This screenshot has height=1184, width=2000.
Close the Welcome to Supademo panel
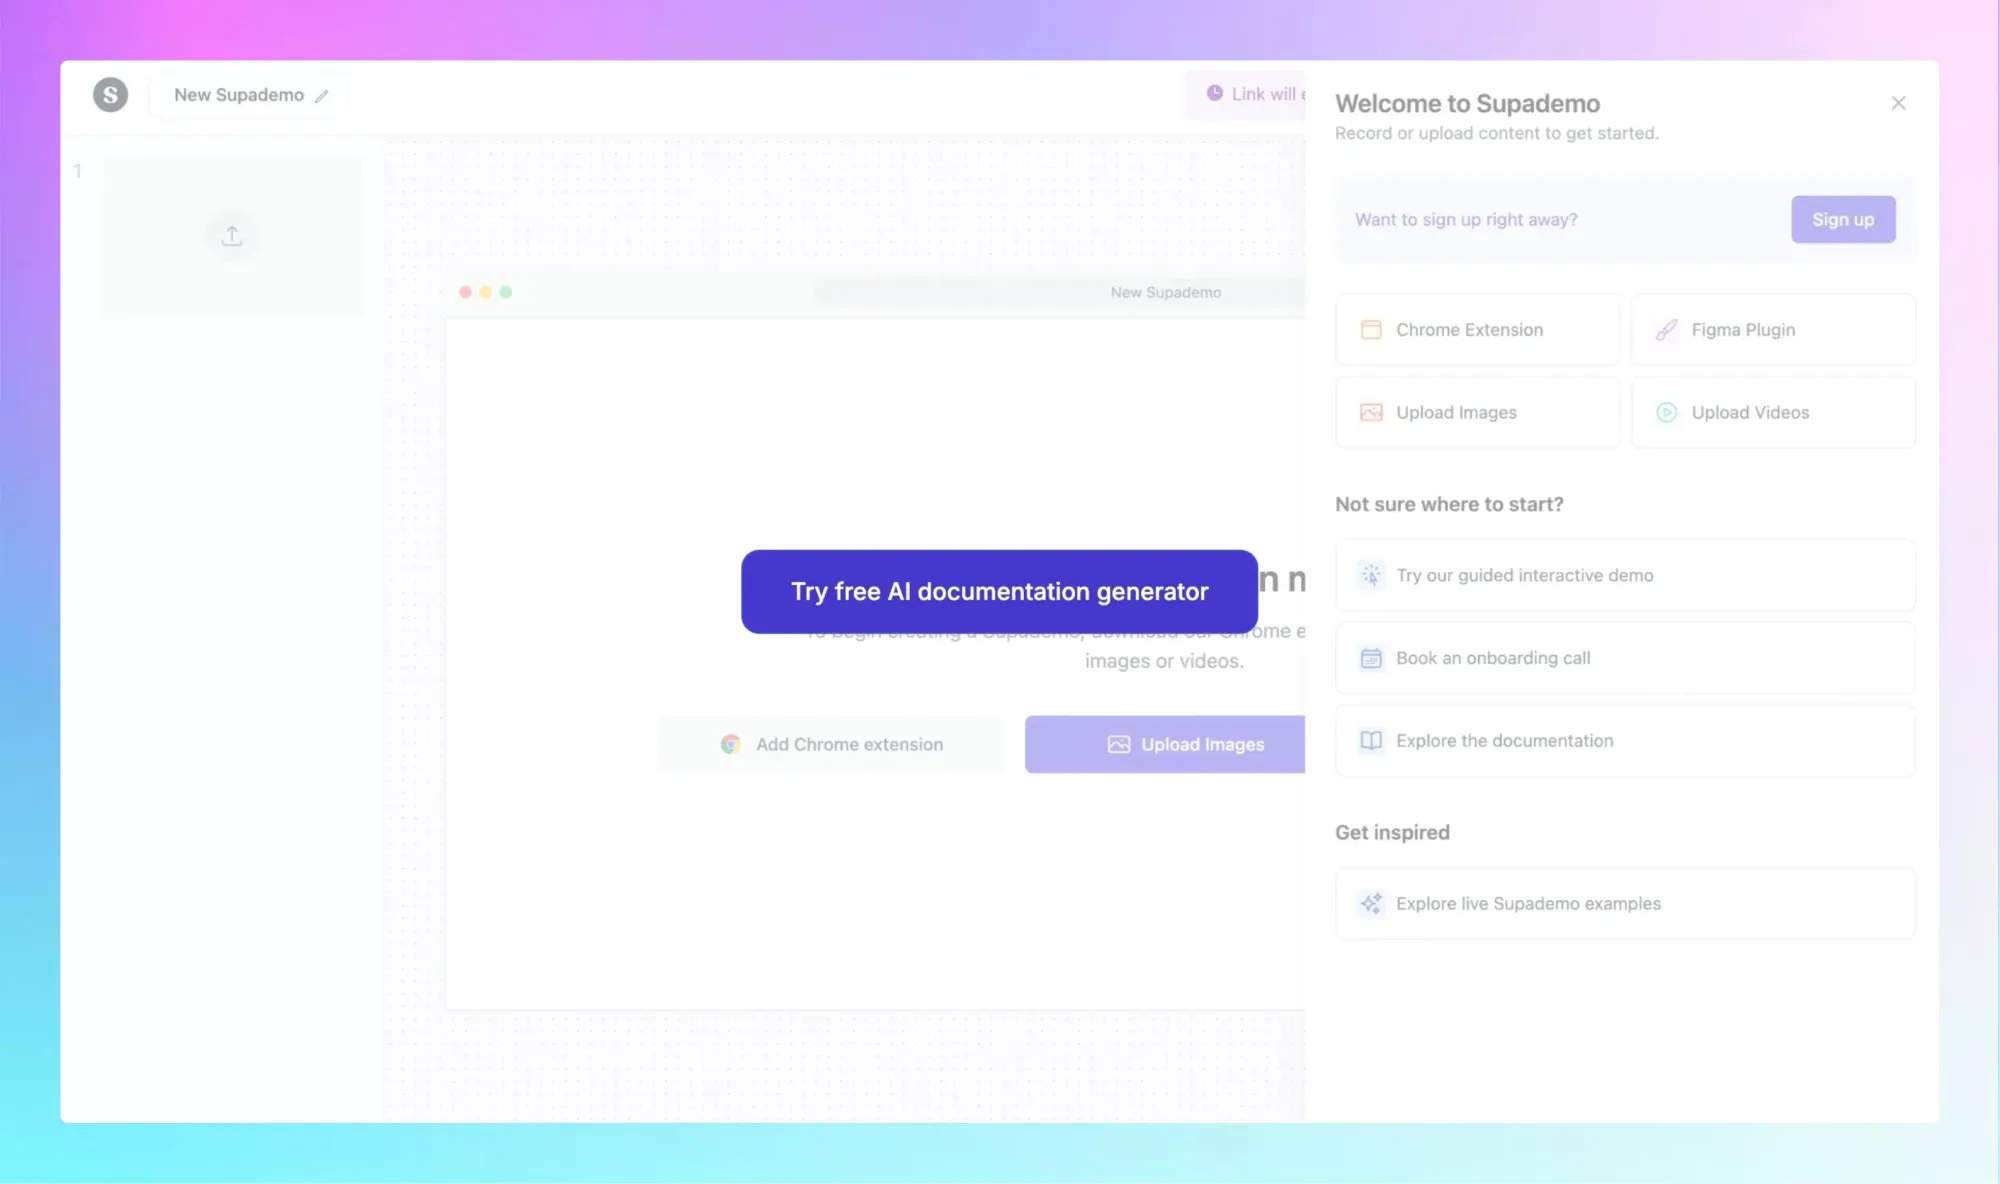coord(1898,103)
